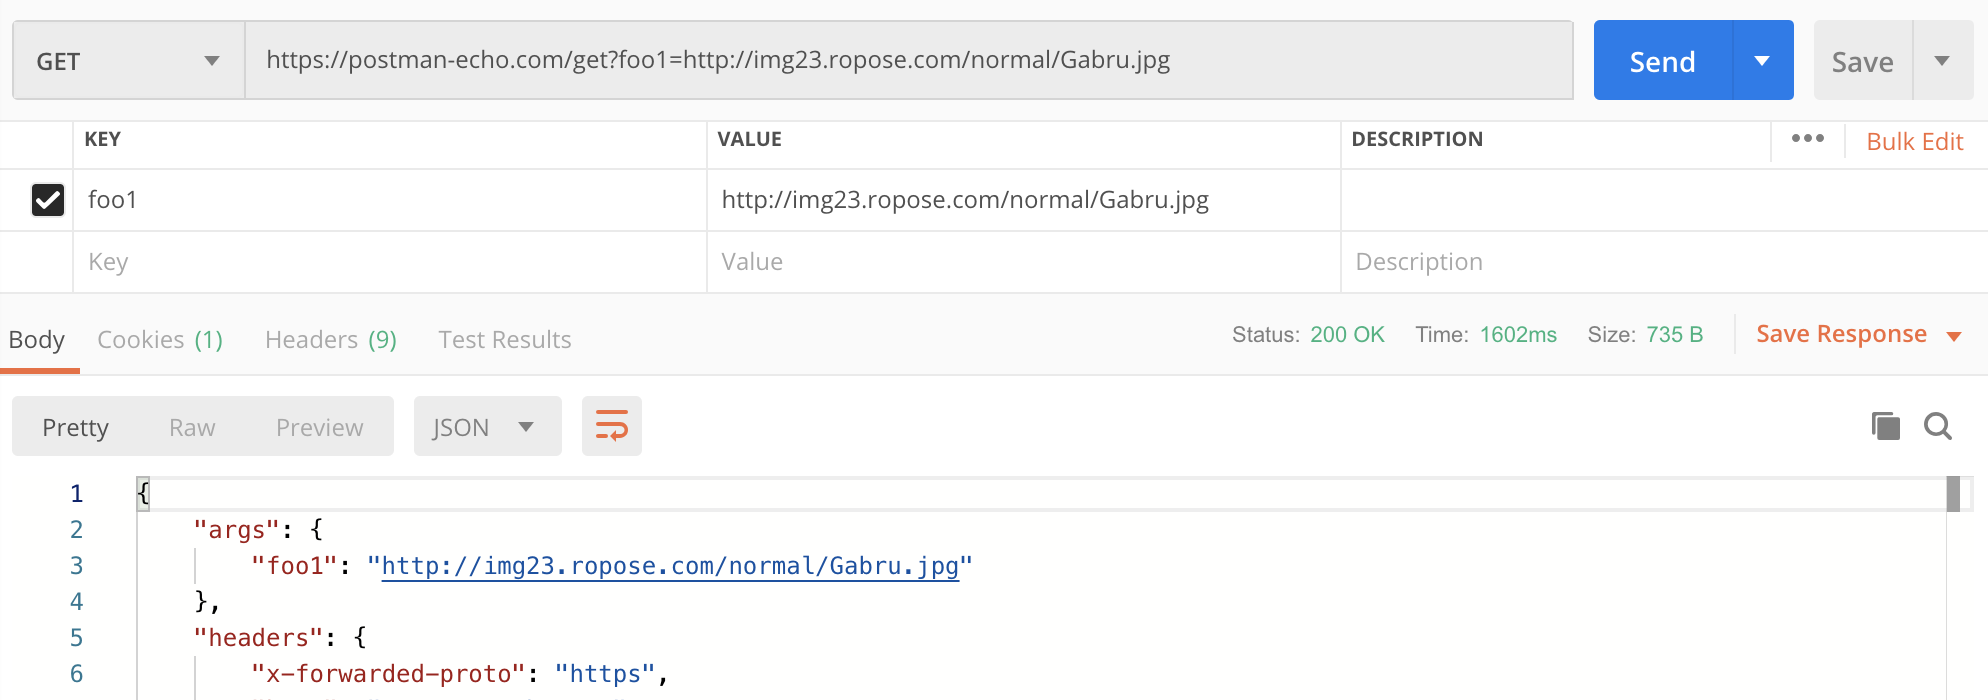Switch to the Body response tab
Image resolution: width=1988 pixels, height=700 pixels.
coord(37,340)
